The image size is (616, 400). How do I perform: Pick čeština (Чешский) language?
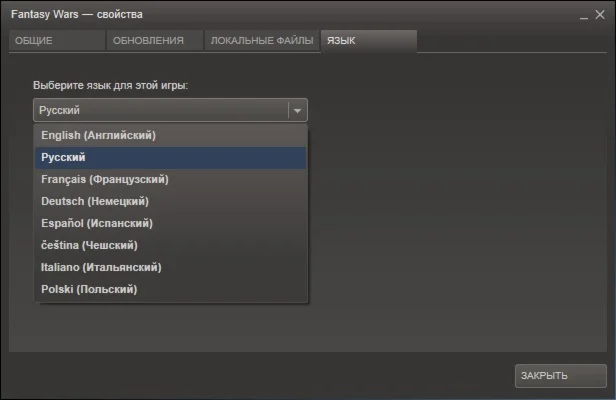tap(170, 246)
